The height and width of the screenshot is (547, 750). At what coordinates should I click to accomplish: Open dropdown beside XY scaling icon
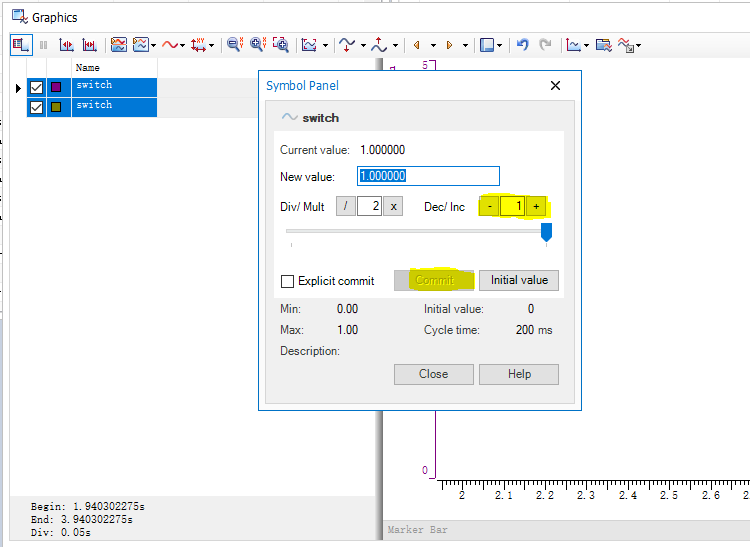pyautogui.click(x=211, y=45)
